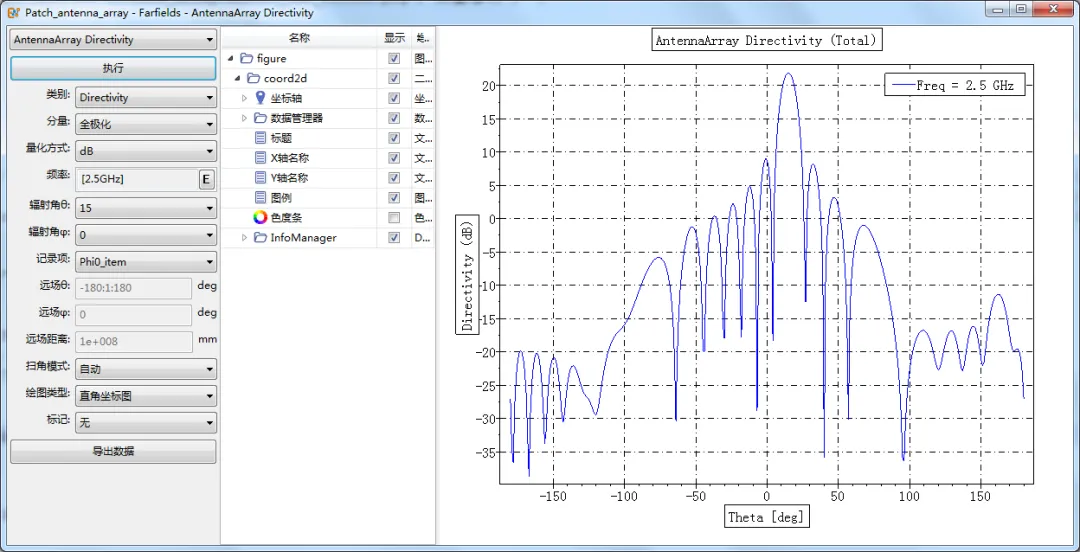This screenshot has height=552, width=1080.
Task: Click the 频率 field showing [2.5GHz]
Action: coord(137,179)
